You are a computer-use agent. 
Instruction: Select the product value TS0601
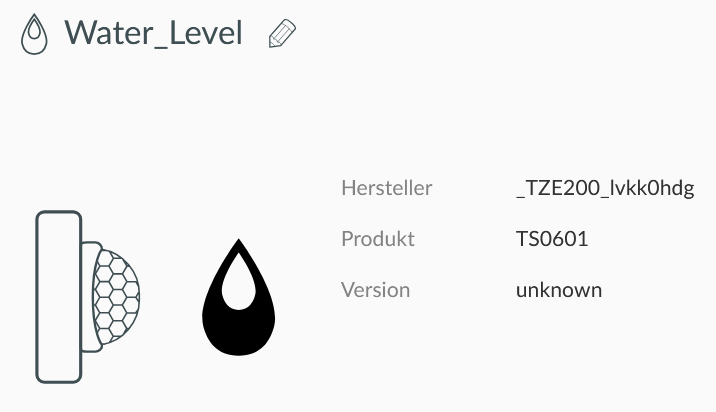[x=552, y=239]
